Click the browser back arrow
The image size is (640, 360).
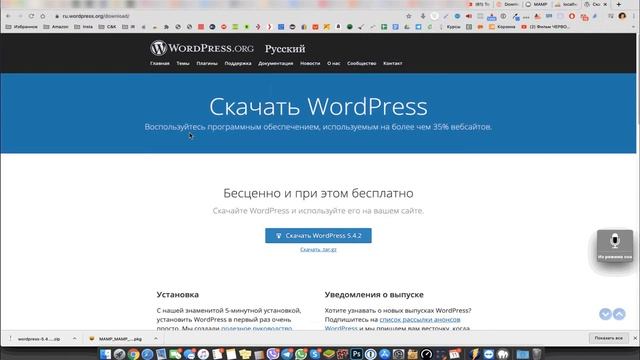pos(8,16)
